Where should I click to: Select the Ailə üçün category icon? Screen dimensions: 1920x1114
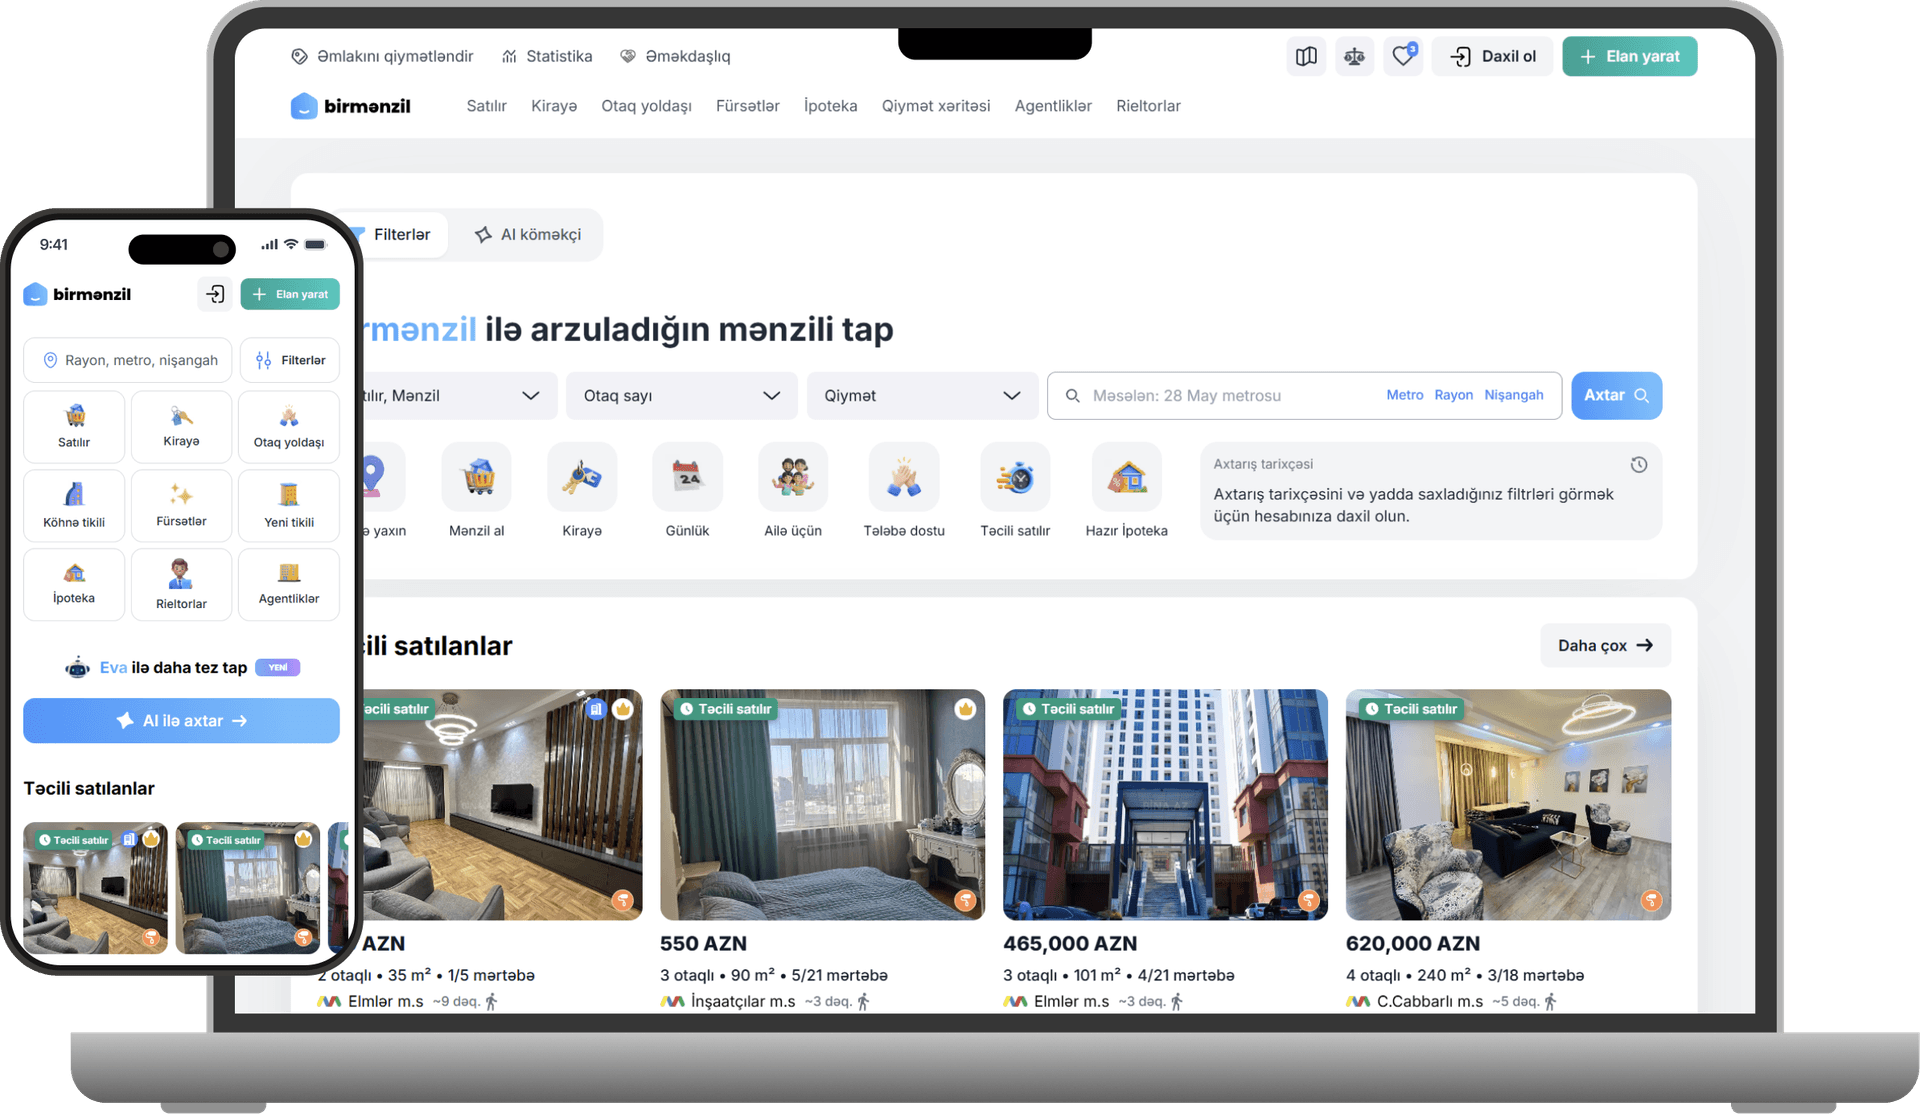tap(793, 476)
